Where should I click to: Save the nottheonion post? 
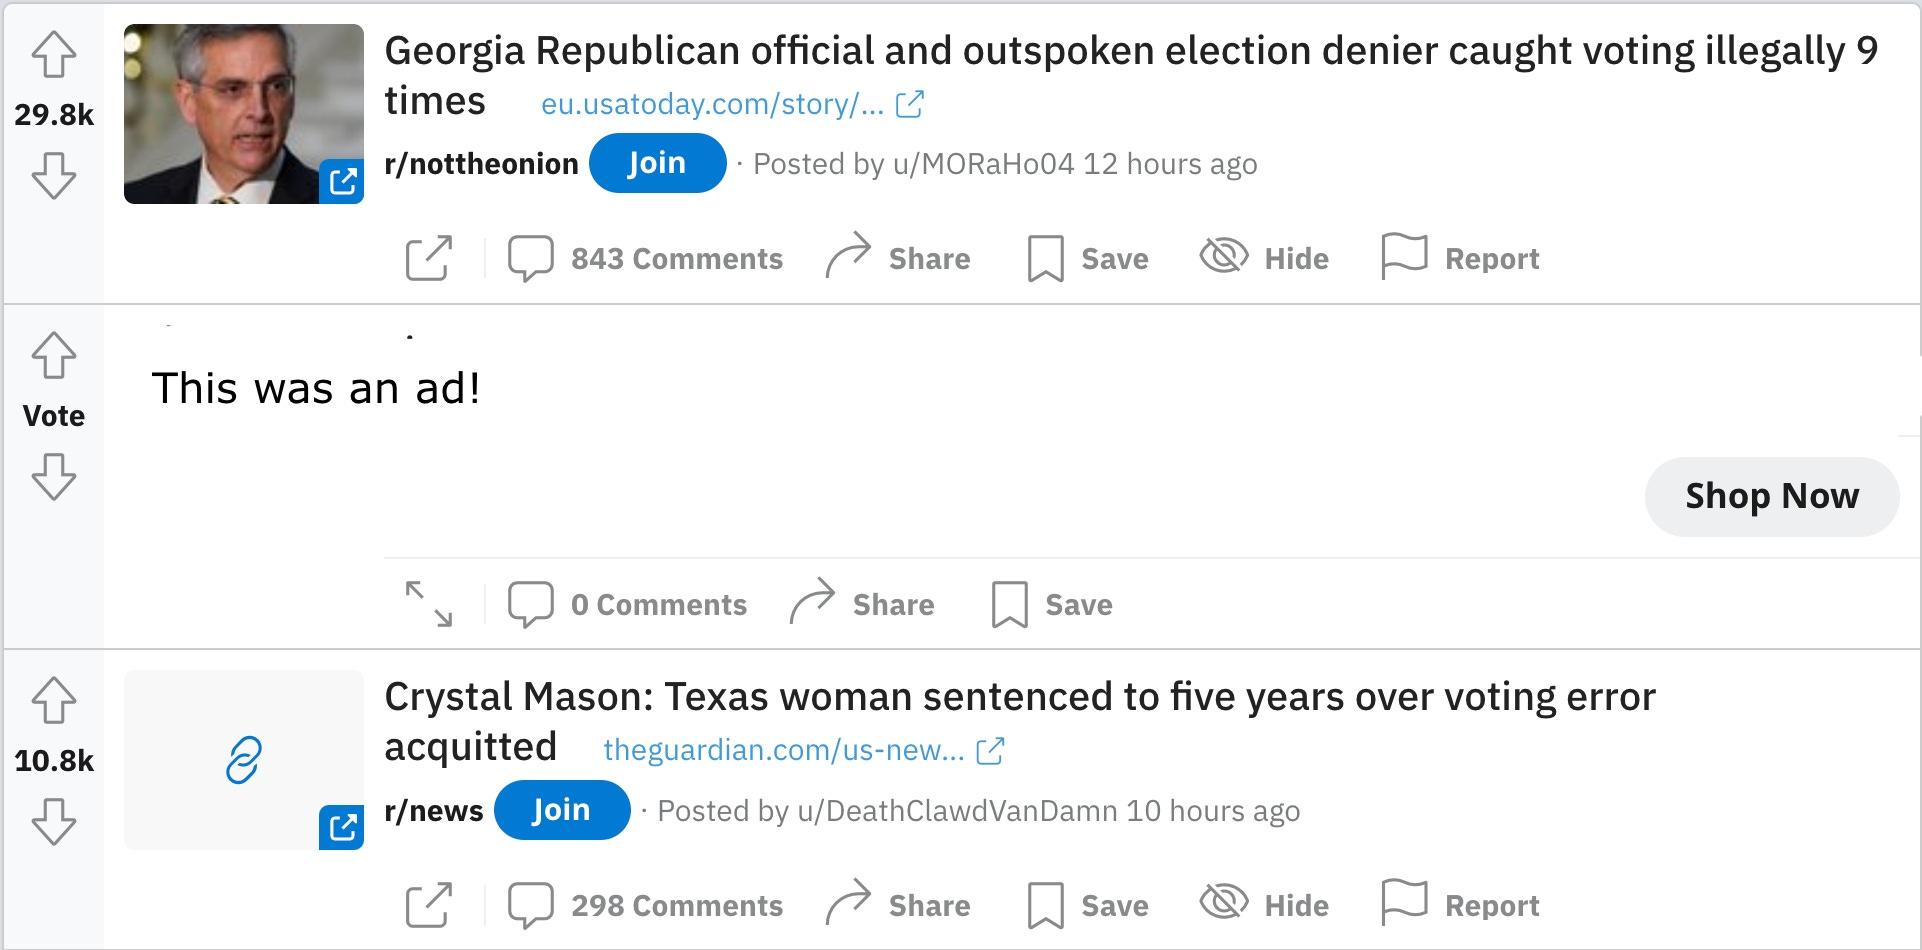pyautogui.click(x=1088, y=258)
